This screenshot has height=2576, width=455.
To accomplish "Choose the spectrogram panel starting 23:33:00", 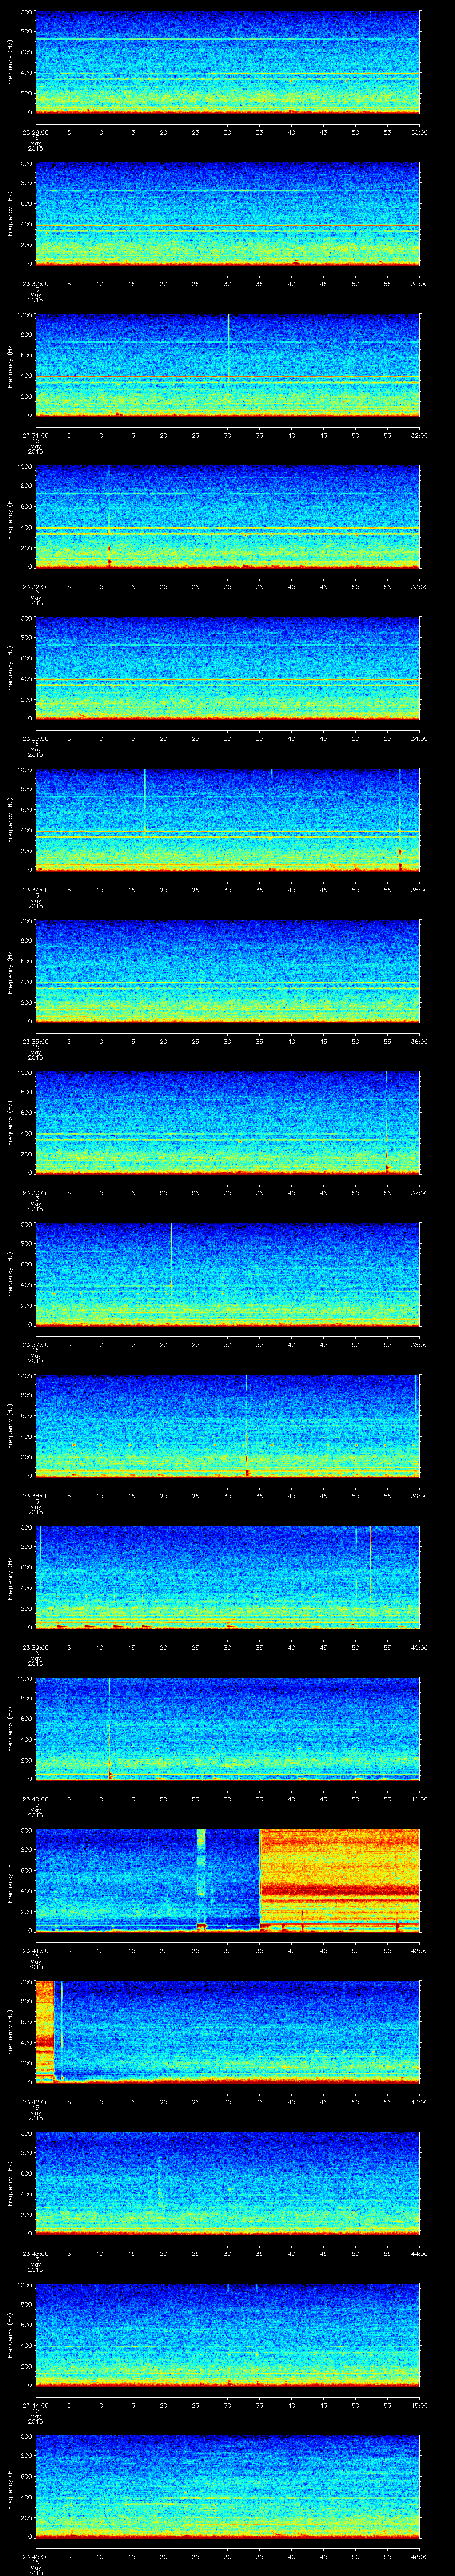I will coord(227,669).
